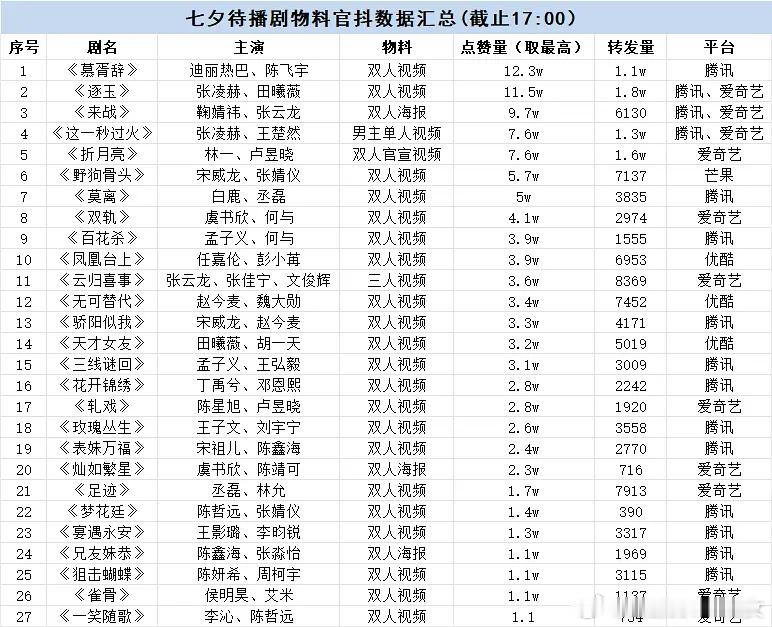Select the '主演' column header
This screenshot has width=772, height=627.
pyautogui.click(x=249, y=48)
